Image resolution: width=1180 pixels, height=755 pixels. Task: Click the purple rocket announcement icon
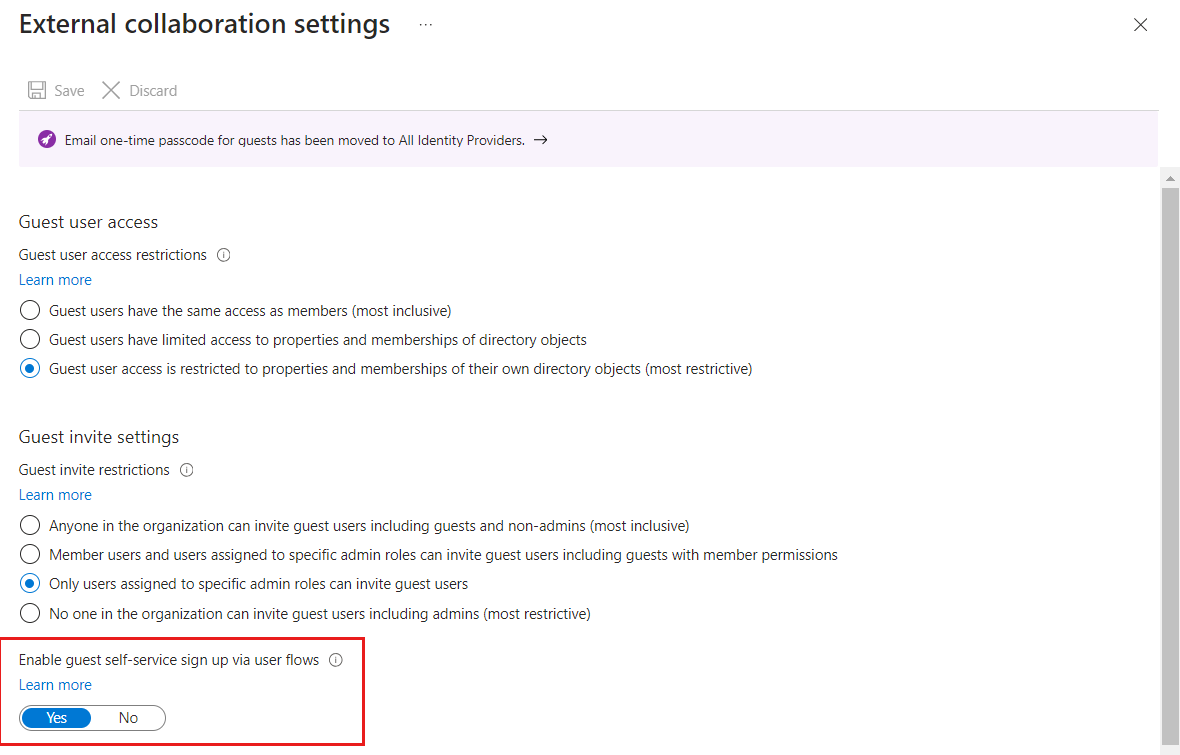pyautogui.click(x=46, y=140)
